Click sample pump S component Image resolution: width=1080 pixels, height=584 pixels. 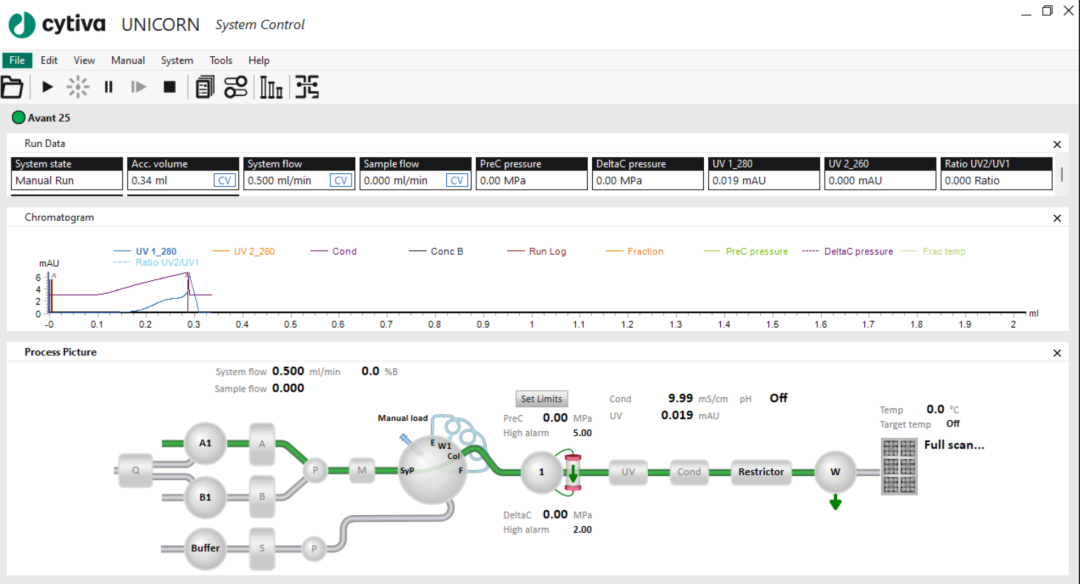[262, 549]
